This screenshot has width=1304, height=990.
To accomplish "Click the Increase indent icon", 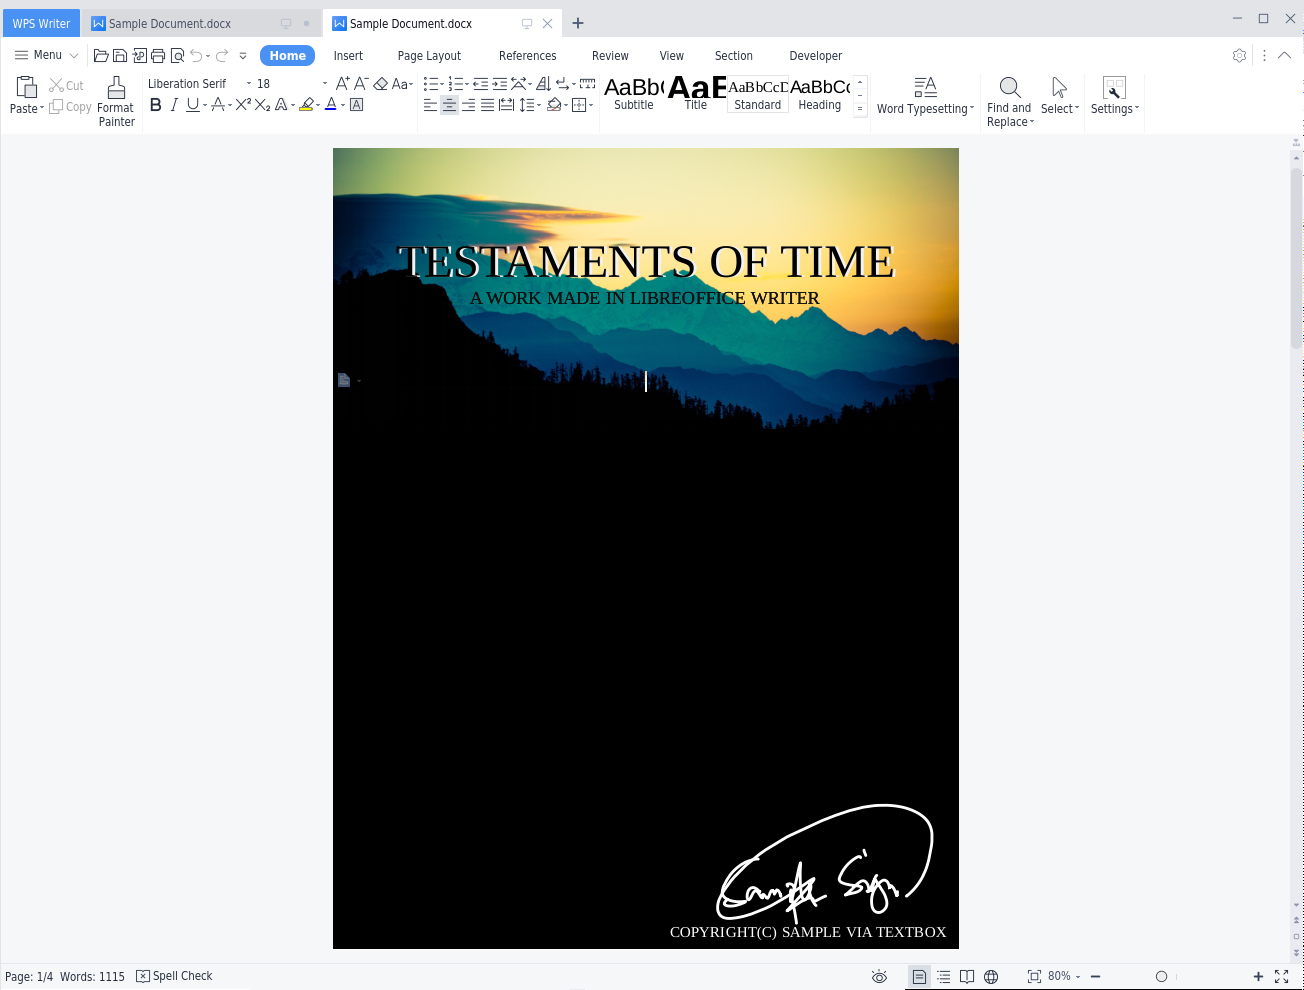I will coord(500,84).
